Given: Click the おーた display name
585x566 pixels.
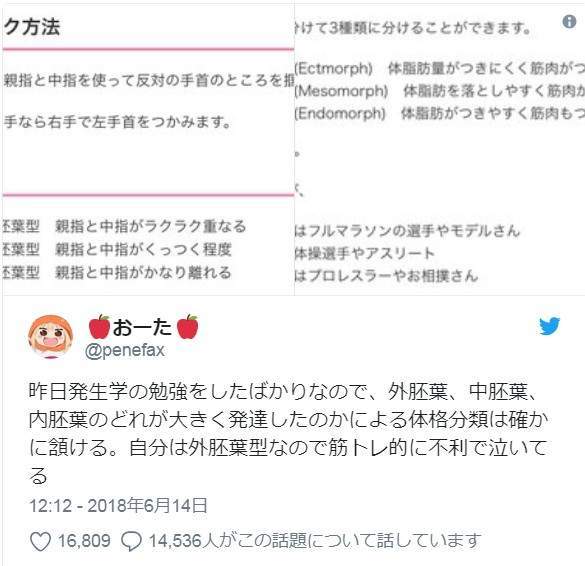Looking at the screenshot, I should click(143, 327).
